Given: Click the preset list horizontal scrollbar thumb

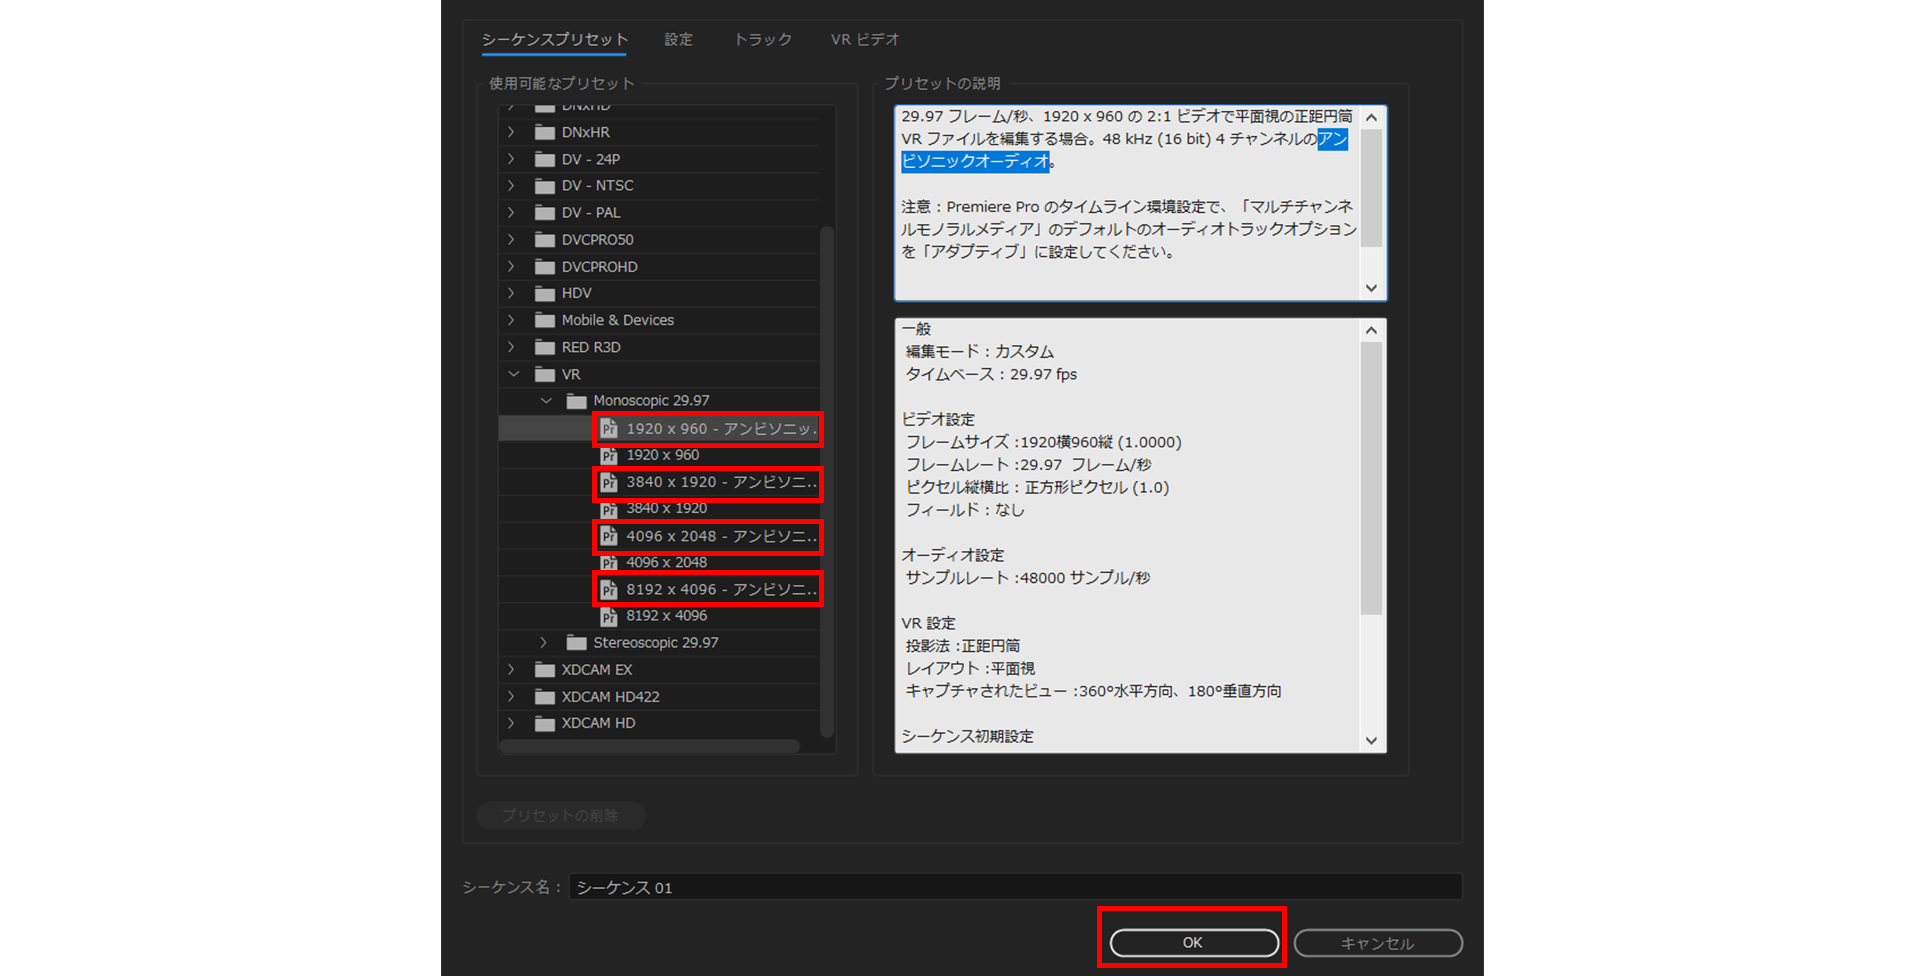Looking at the screenshot, I should [650, 746].
